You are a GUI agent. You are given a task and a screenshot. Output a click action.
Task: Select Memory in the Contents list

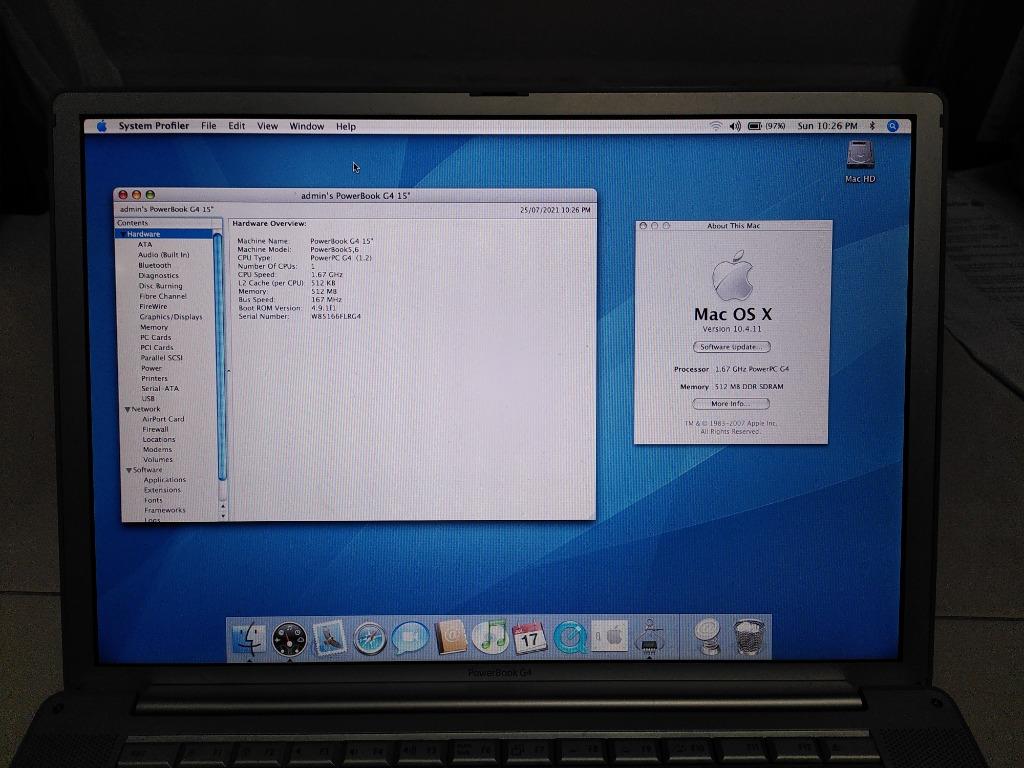154,327
